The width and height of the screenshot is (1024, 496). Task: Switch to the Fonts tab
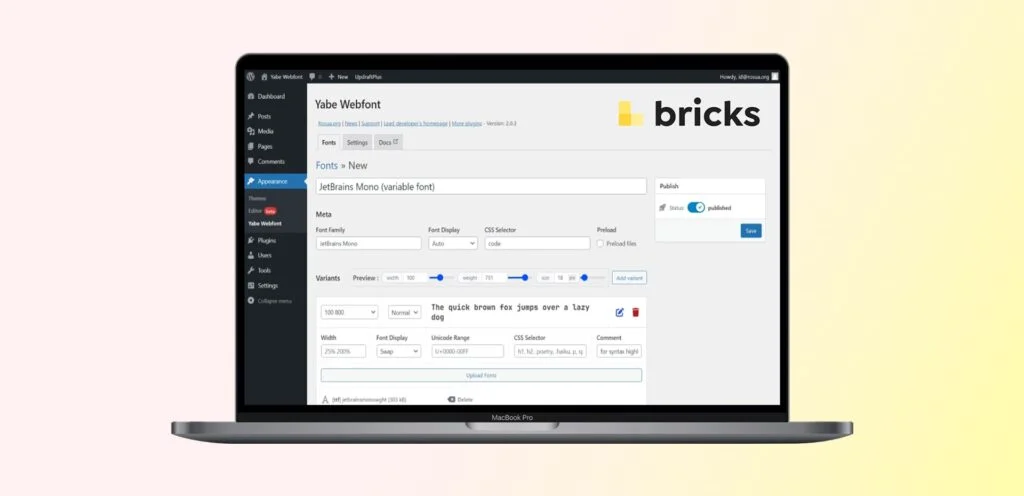(329, 142)
